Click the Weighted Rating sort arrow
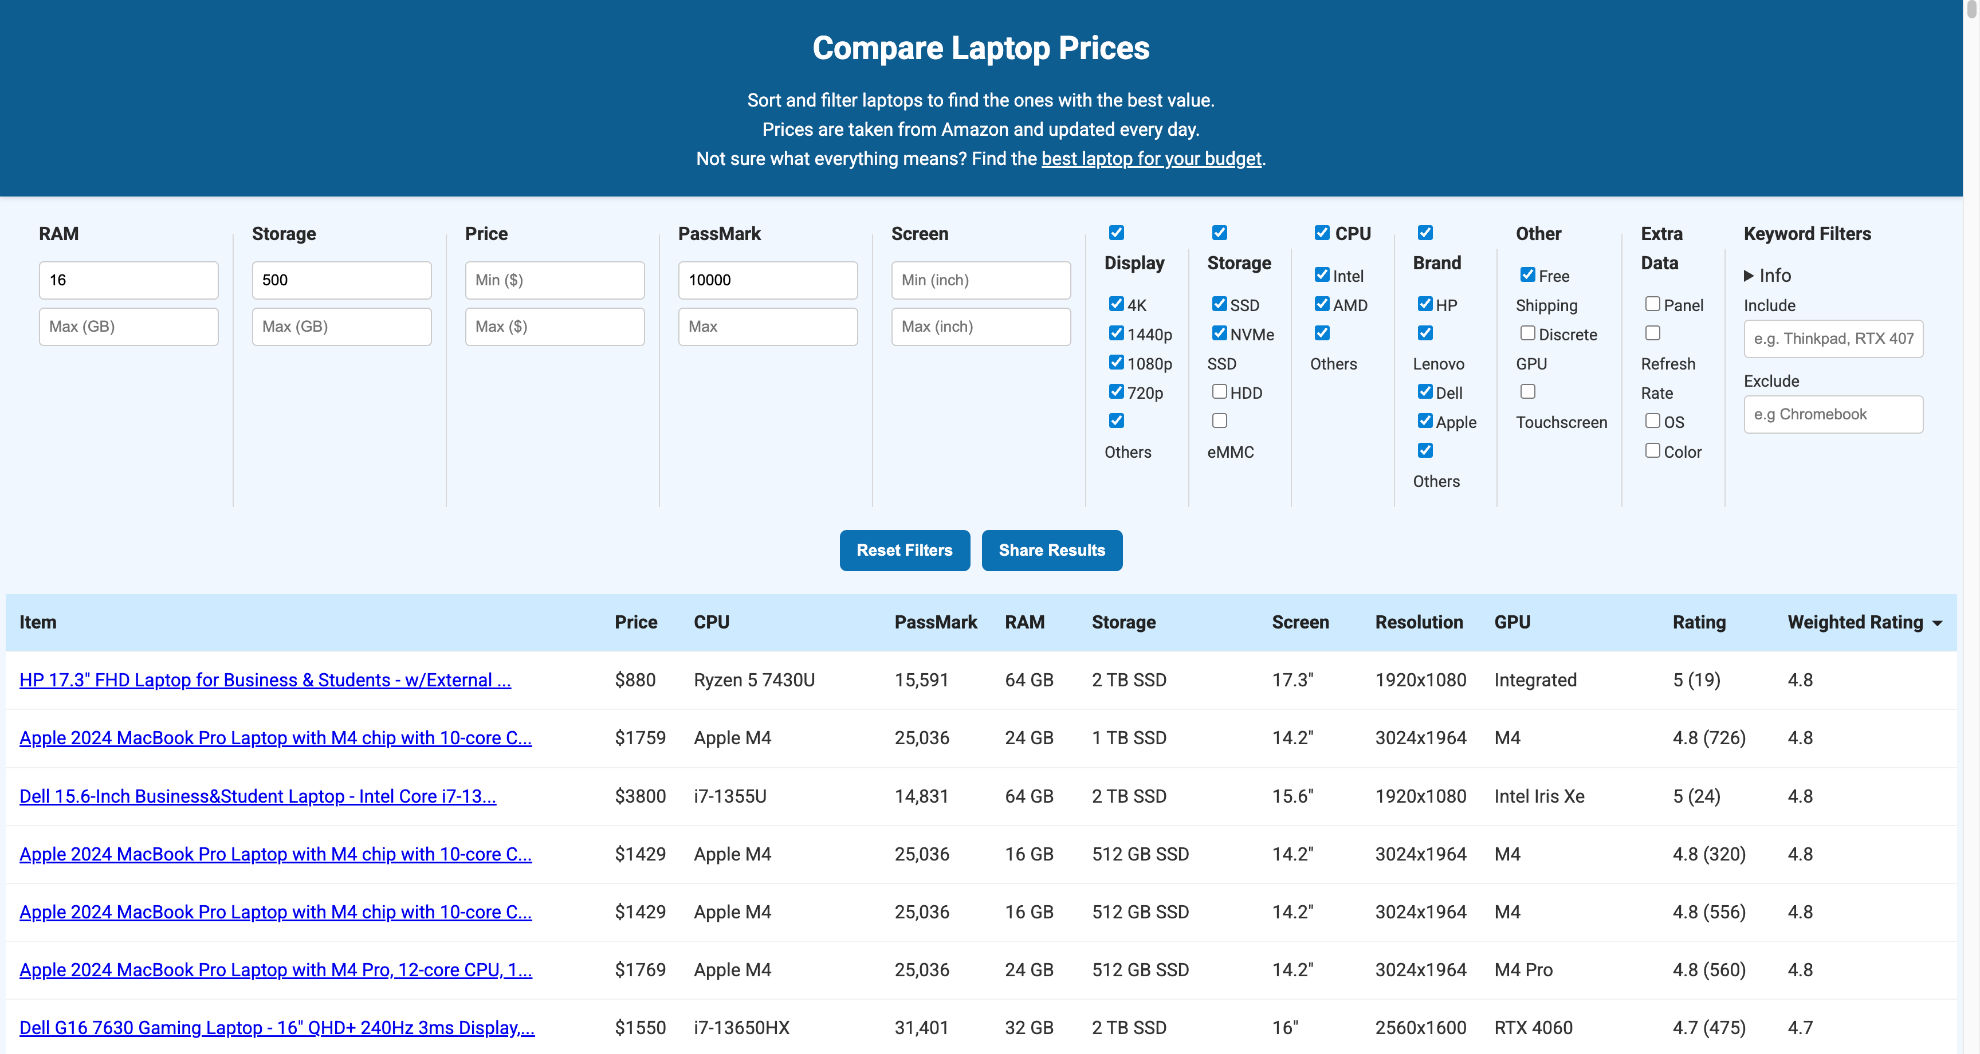The height and width of the screenshot is (1054, 1980). (1937, 623)
